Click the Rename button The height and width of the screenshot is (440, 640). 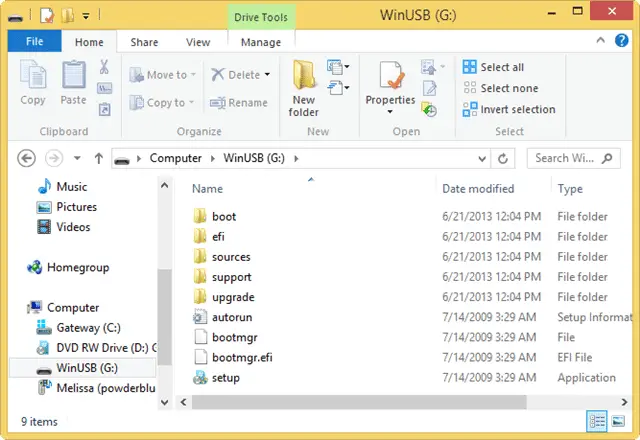coord(239,102)
